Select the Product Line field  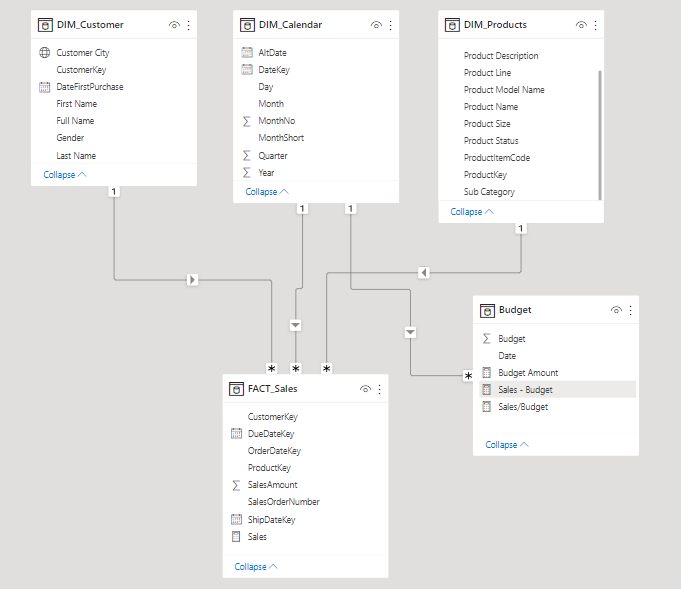tap(488, 73)
